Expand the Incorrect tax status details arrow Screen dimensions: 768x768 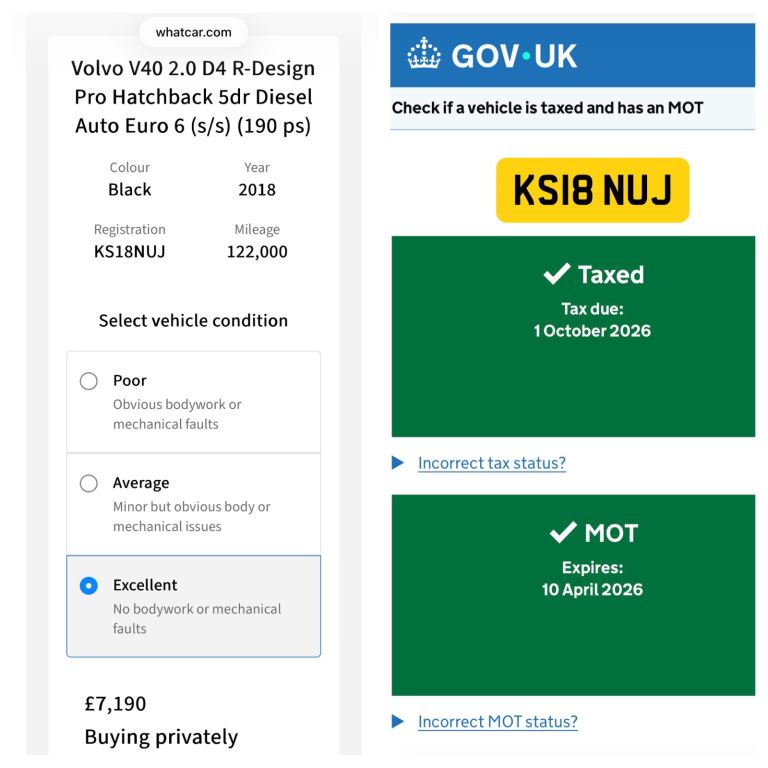[399, 463]
